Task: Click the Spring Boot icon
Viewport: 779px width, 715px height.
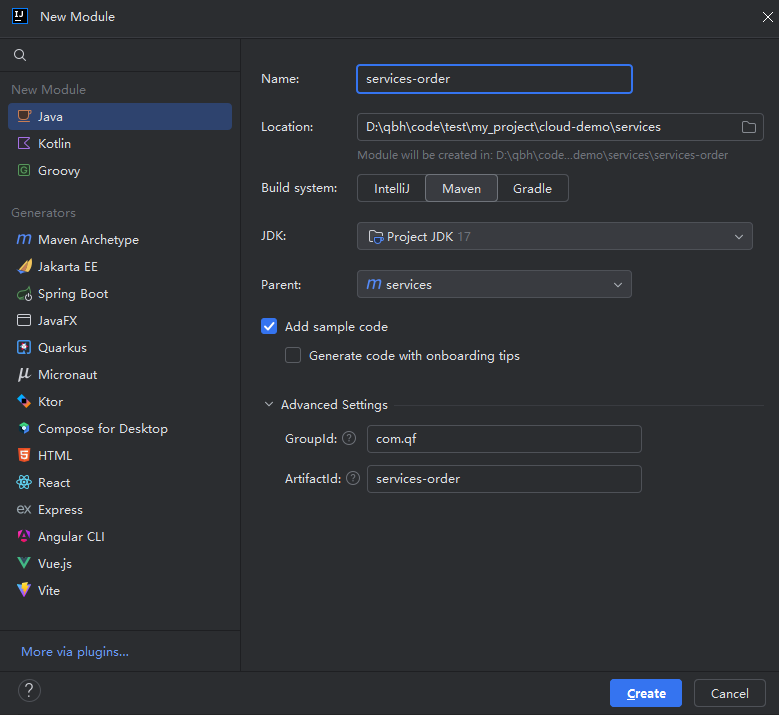Action: tap(24, 294)
